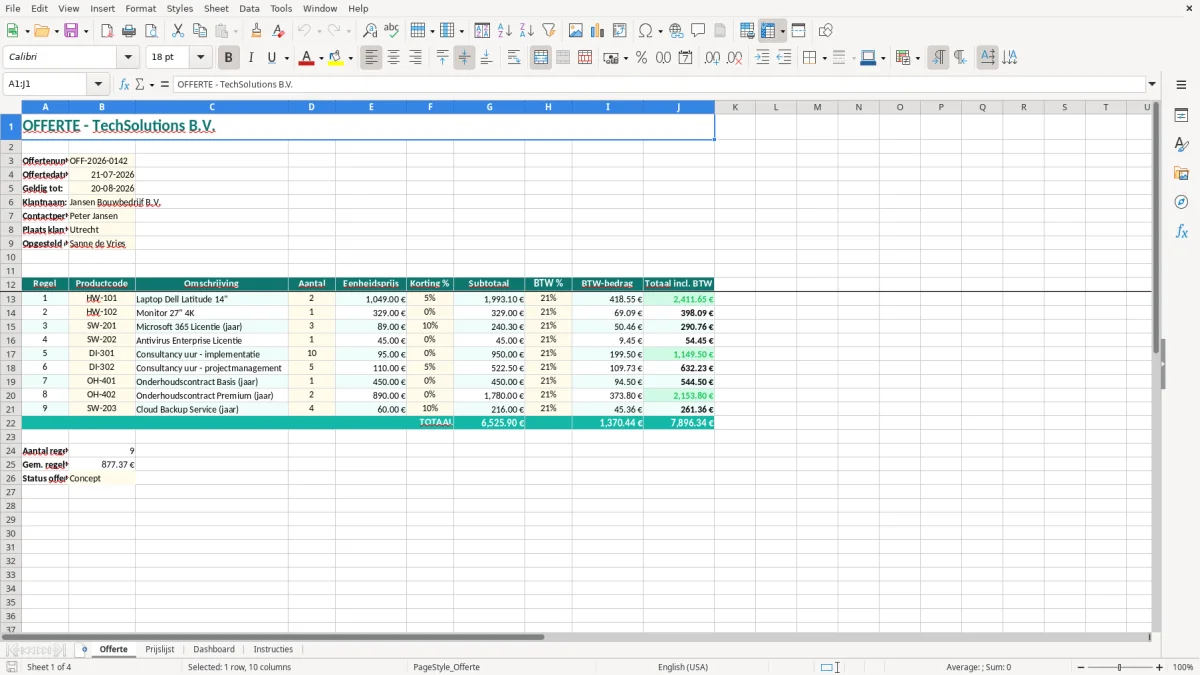
Task: Open the Sidebar Navigator compass icon
Action: pyautogui.click(x=1181, y=202)
